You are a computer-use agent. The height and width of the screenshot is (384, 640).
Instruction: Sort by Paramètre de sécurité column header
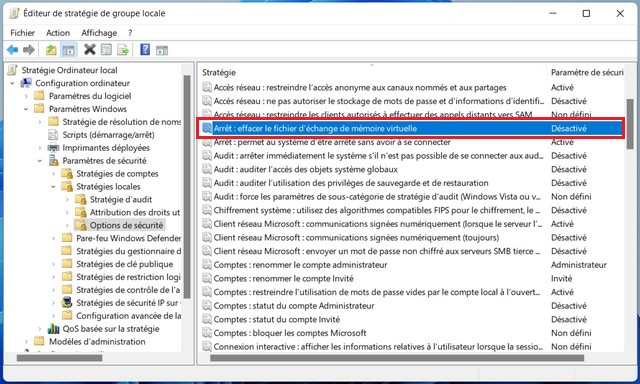(x=585, y=72)
